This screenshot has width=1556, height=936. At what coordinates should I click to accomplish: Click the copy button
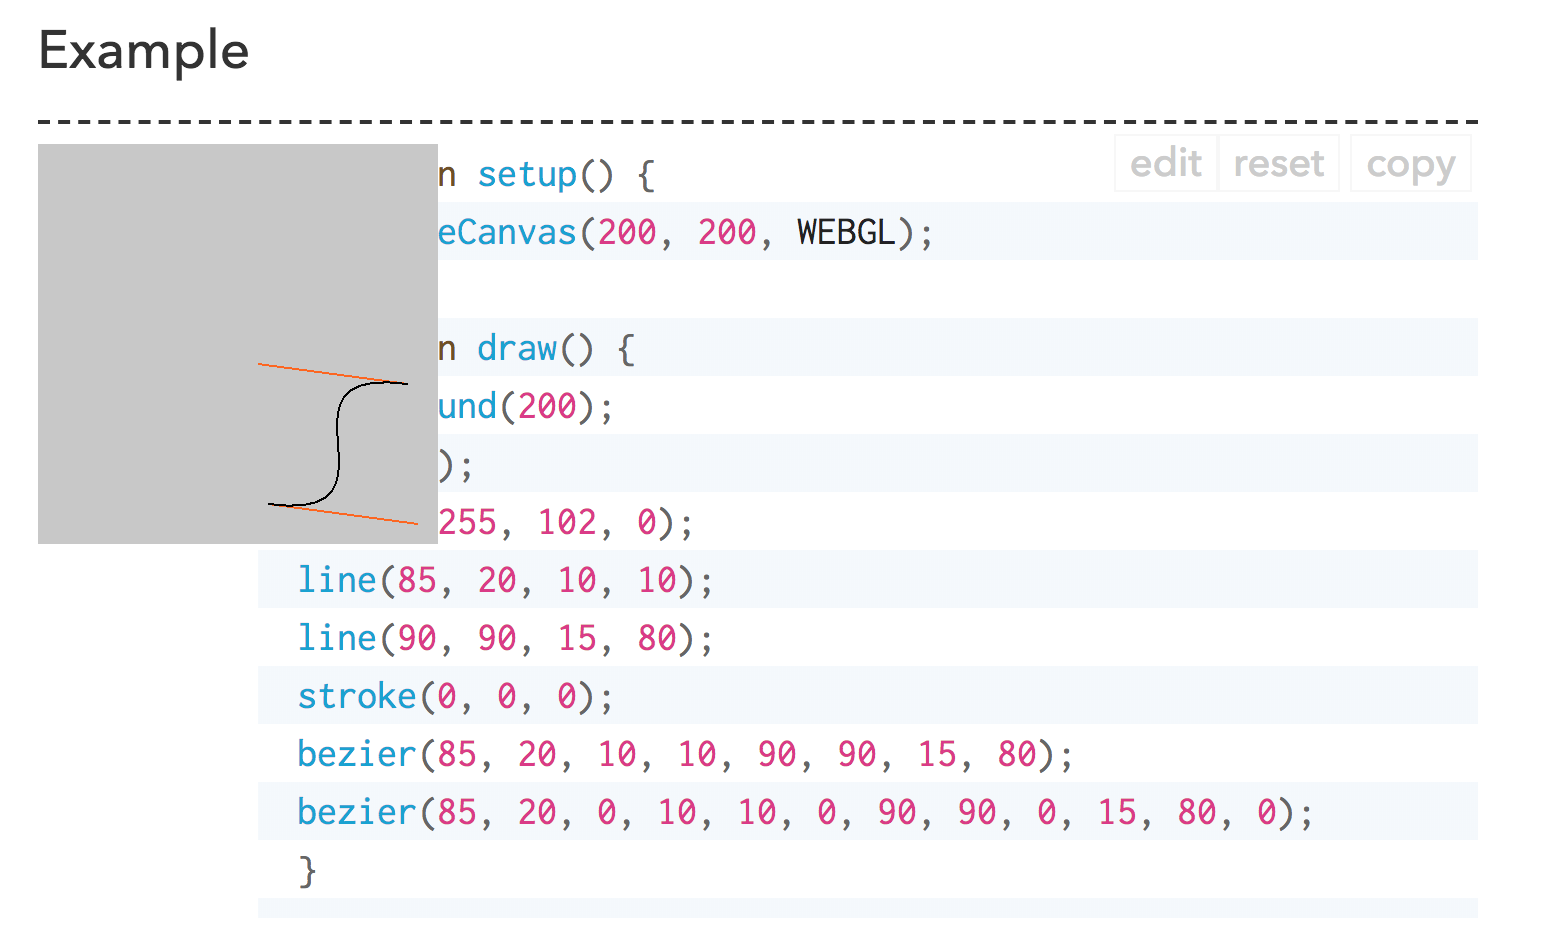[1411, 163]
